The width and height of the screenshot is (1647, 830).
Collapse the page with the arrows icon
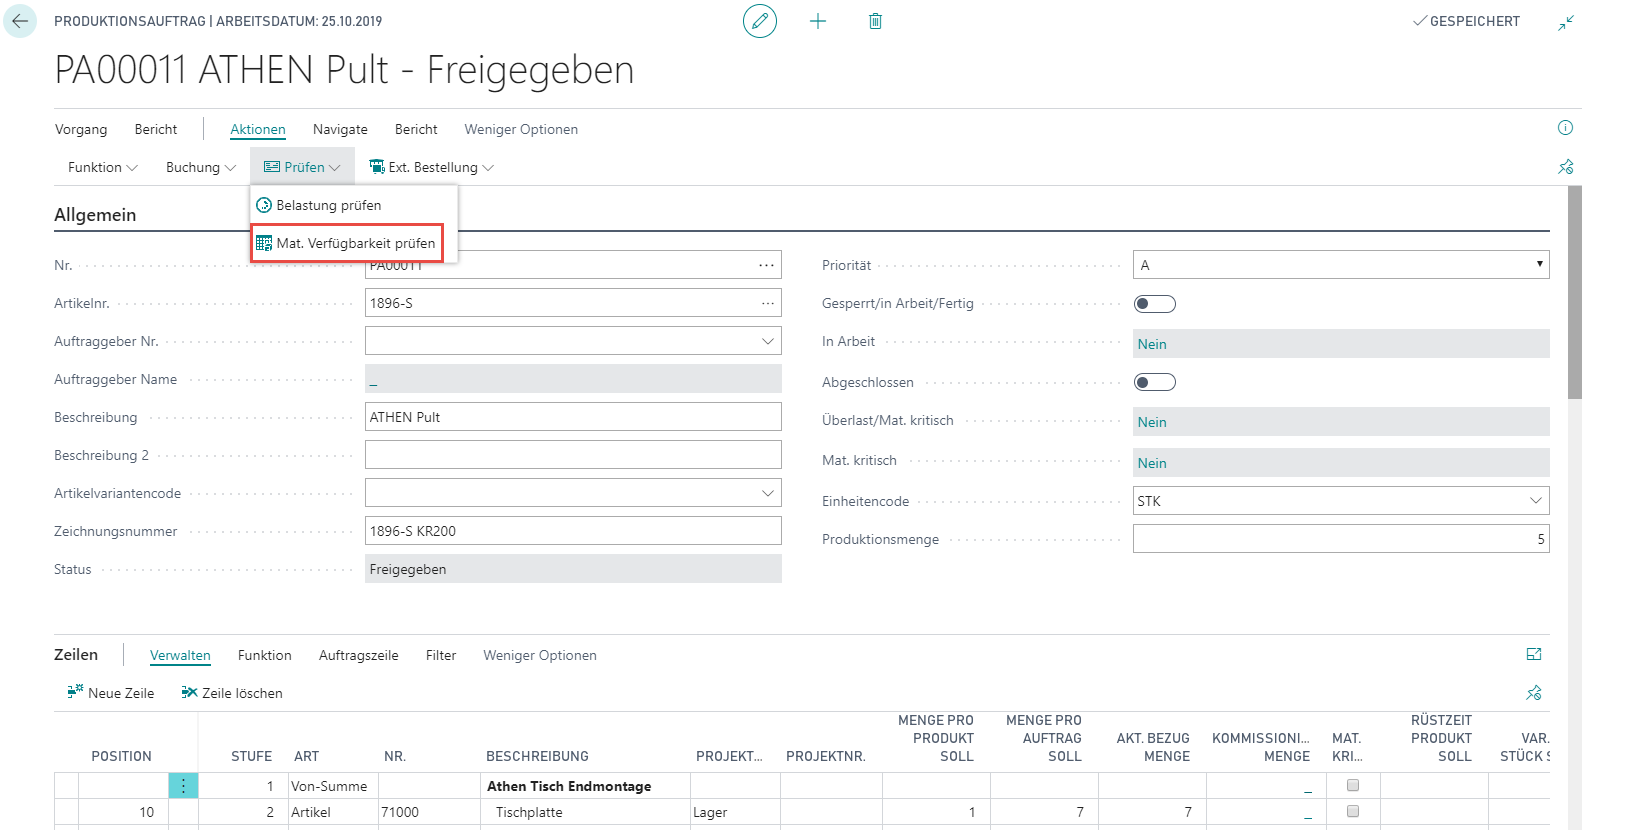click(x=1566, y=22)
